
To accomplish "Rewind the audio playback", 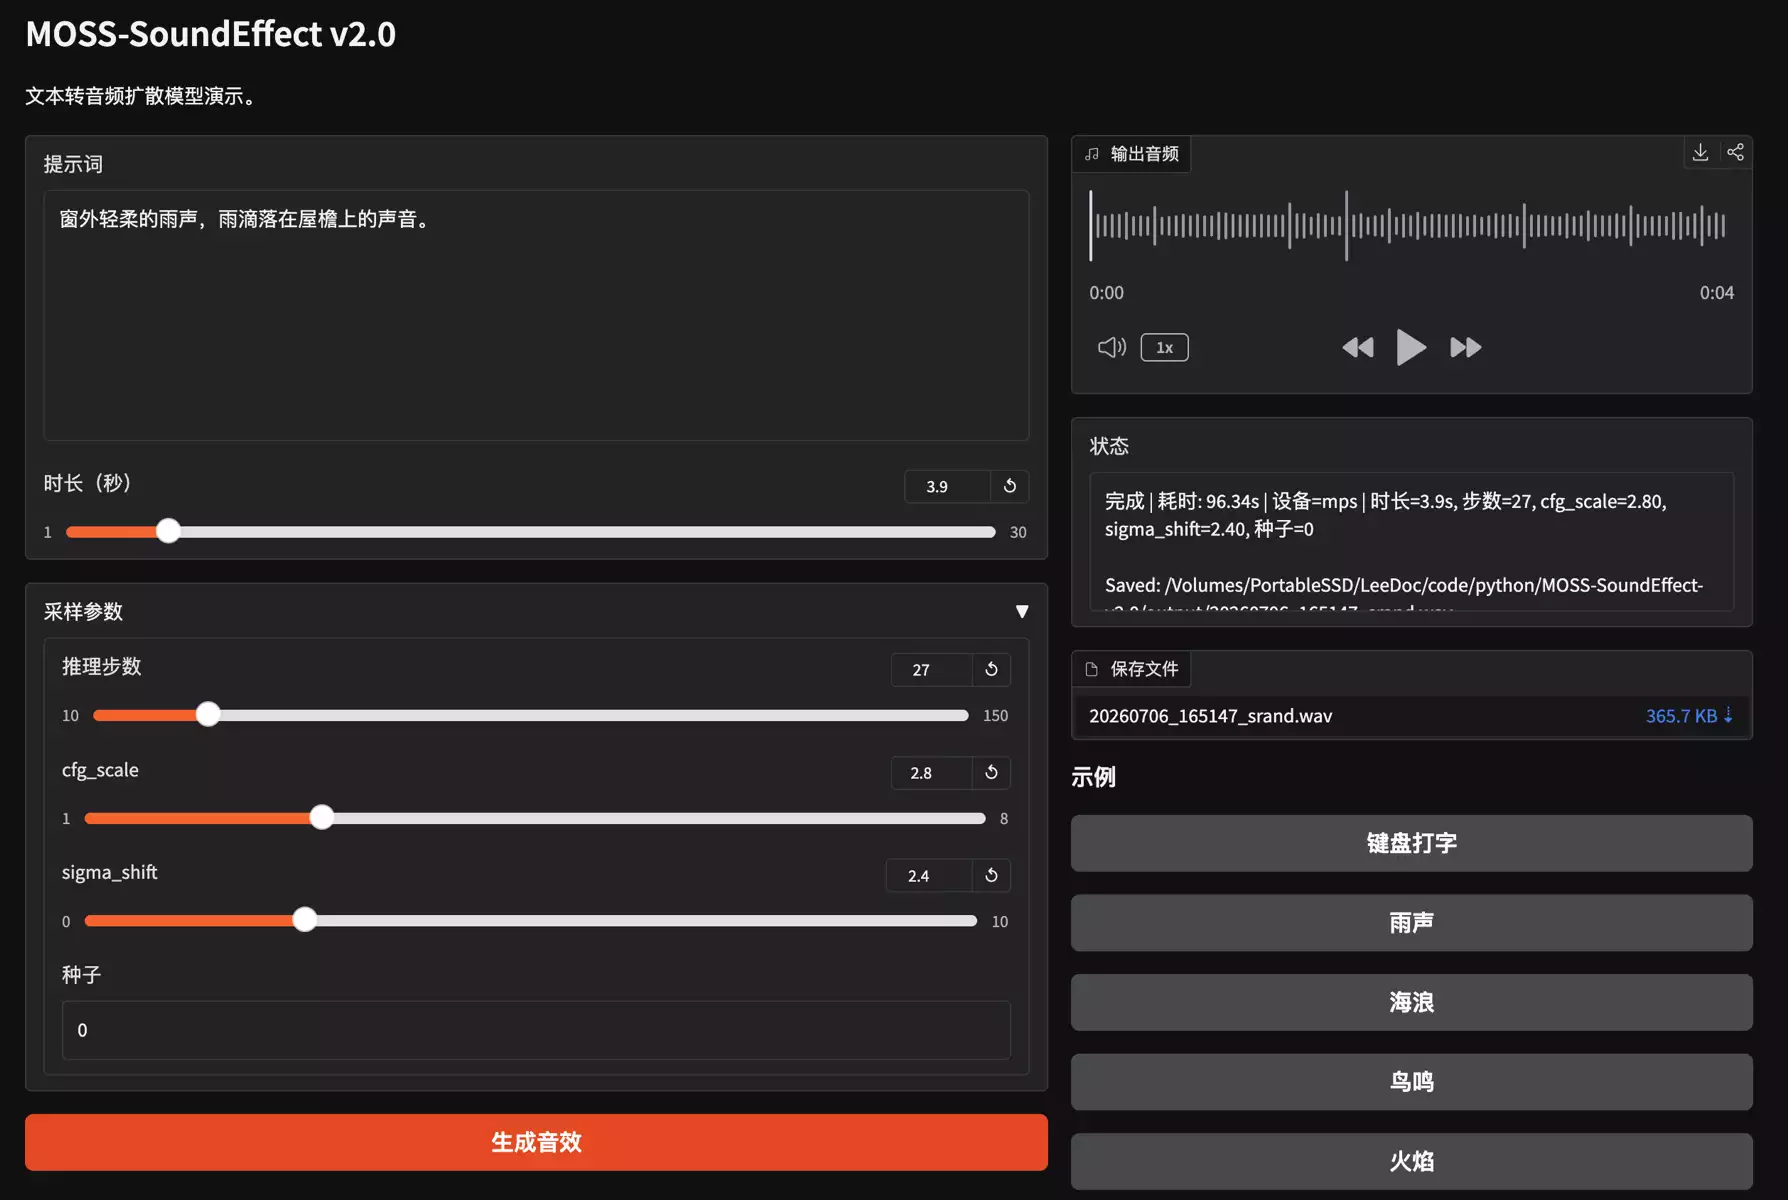I will pos(1358,347).
